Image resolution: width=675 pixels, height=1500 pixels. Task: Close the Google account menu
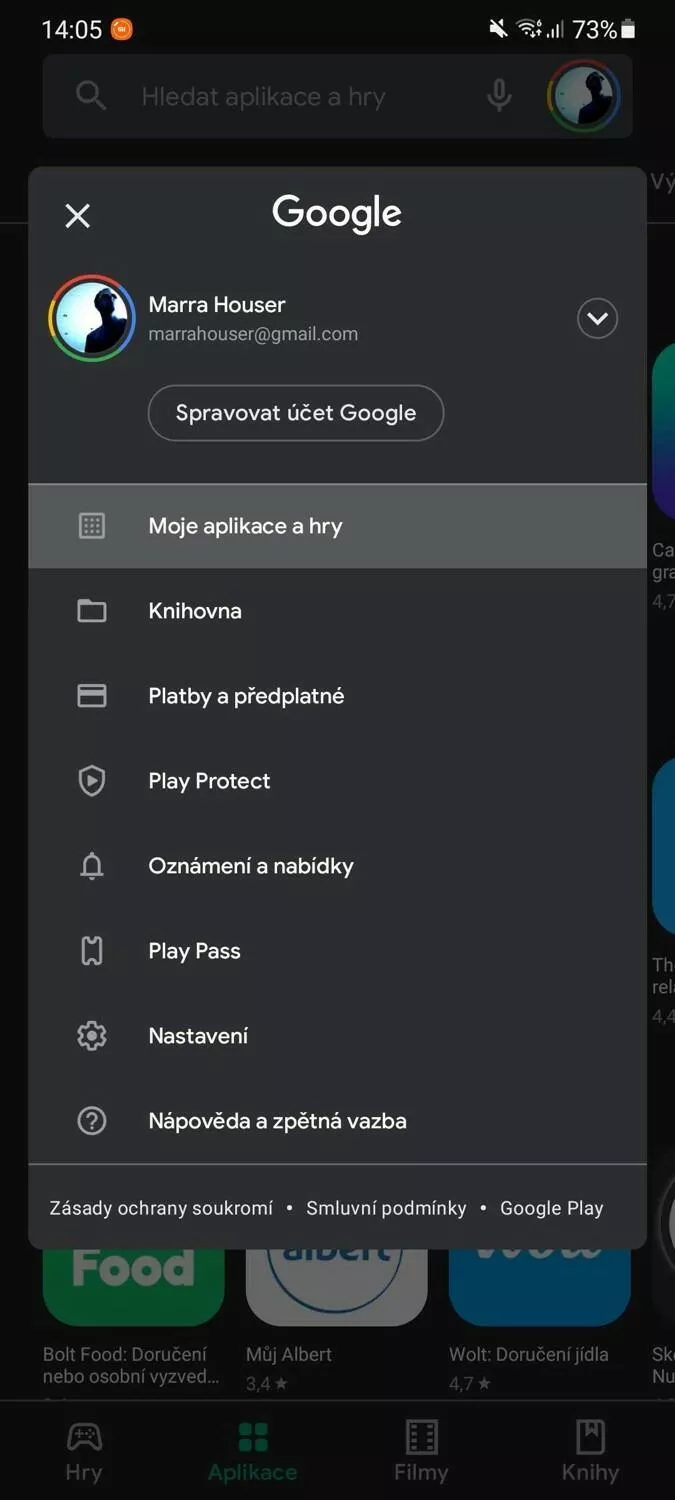click(x=77, y=215)
